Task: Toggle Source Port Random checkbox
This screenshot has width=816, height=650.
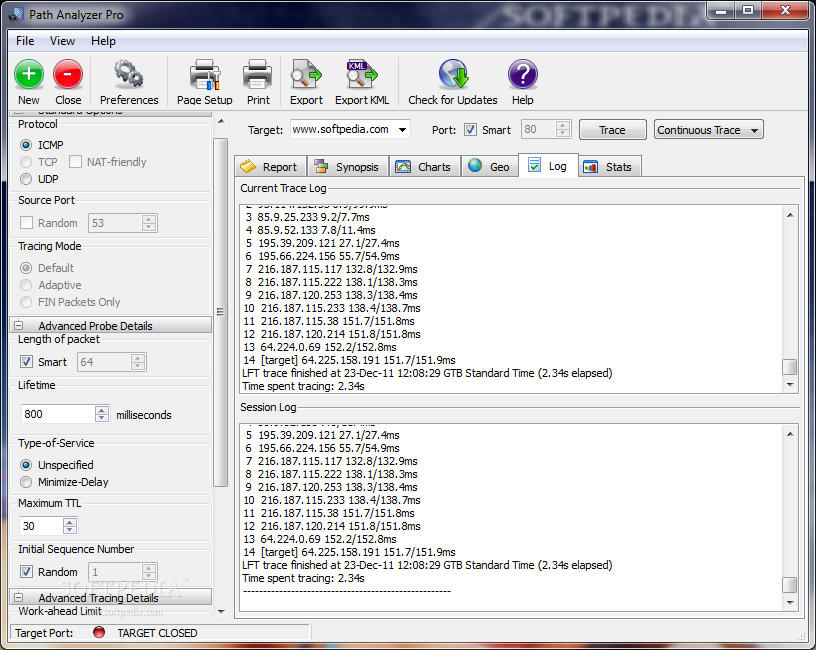Action: [26, 223]
